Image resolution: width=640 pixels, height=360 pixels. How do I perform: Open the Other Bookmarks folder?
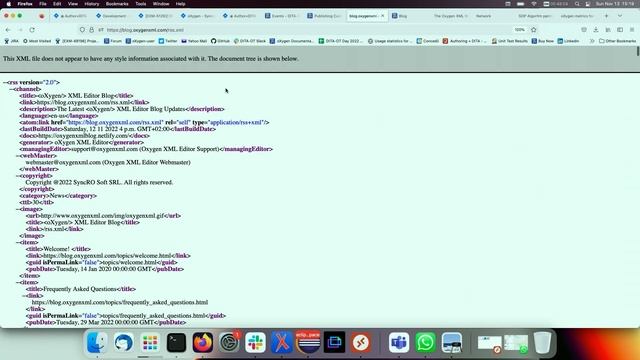(x=618, y=41)
